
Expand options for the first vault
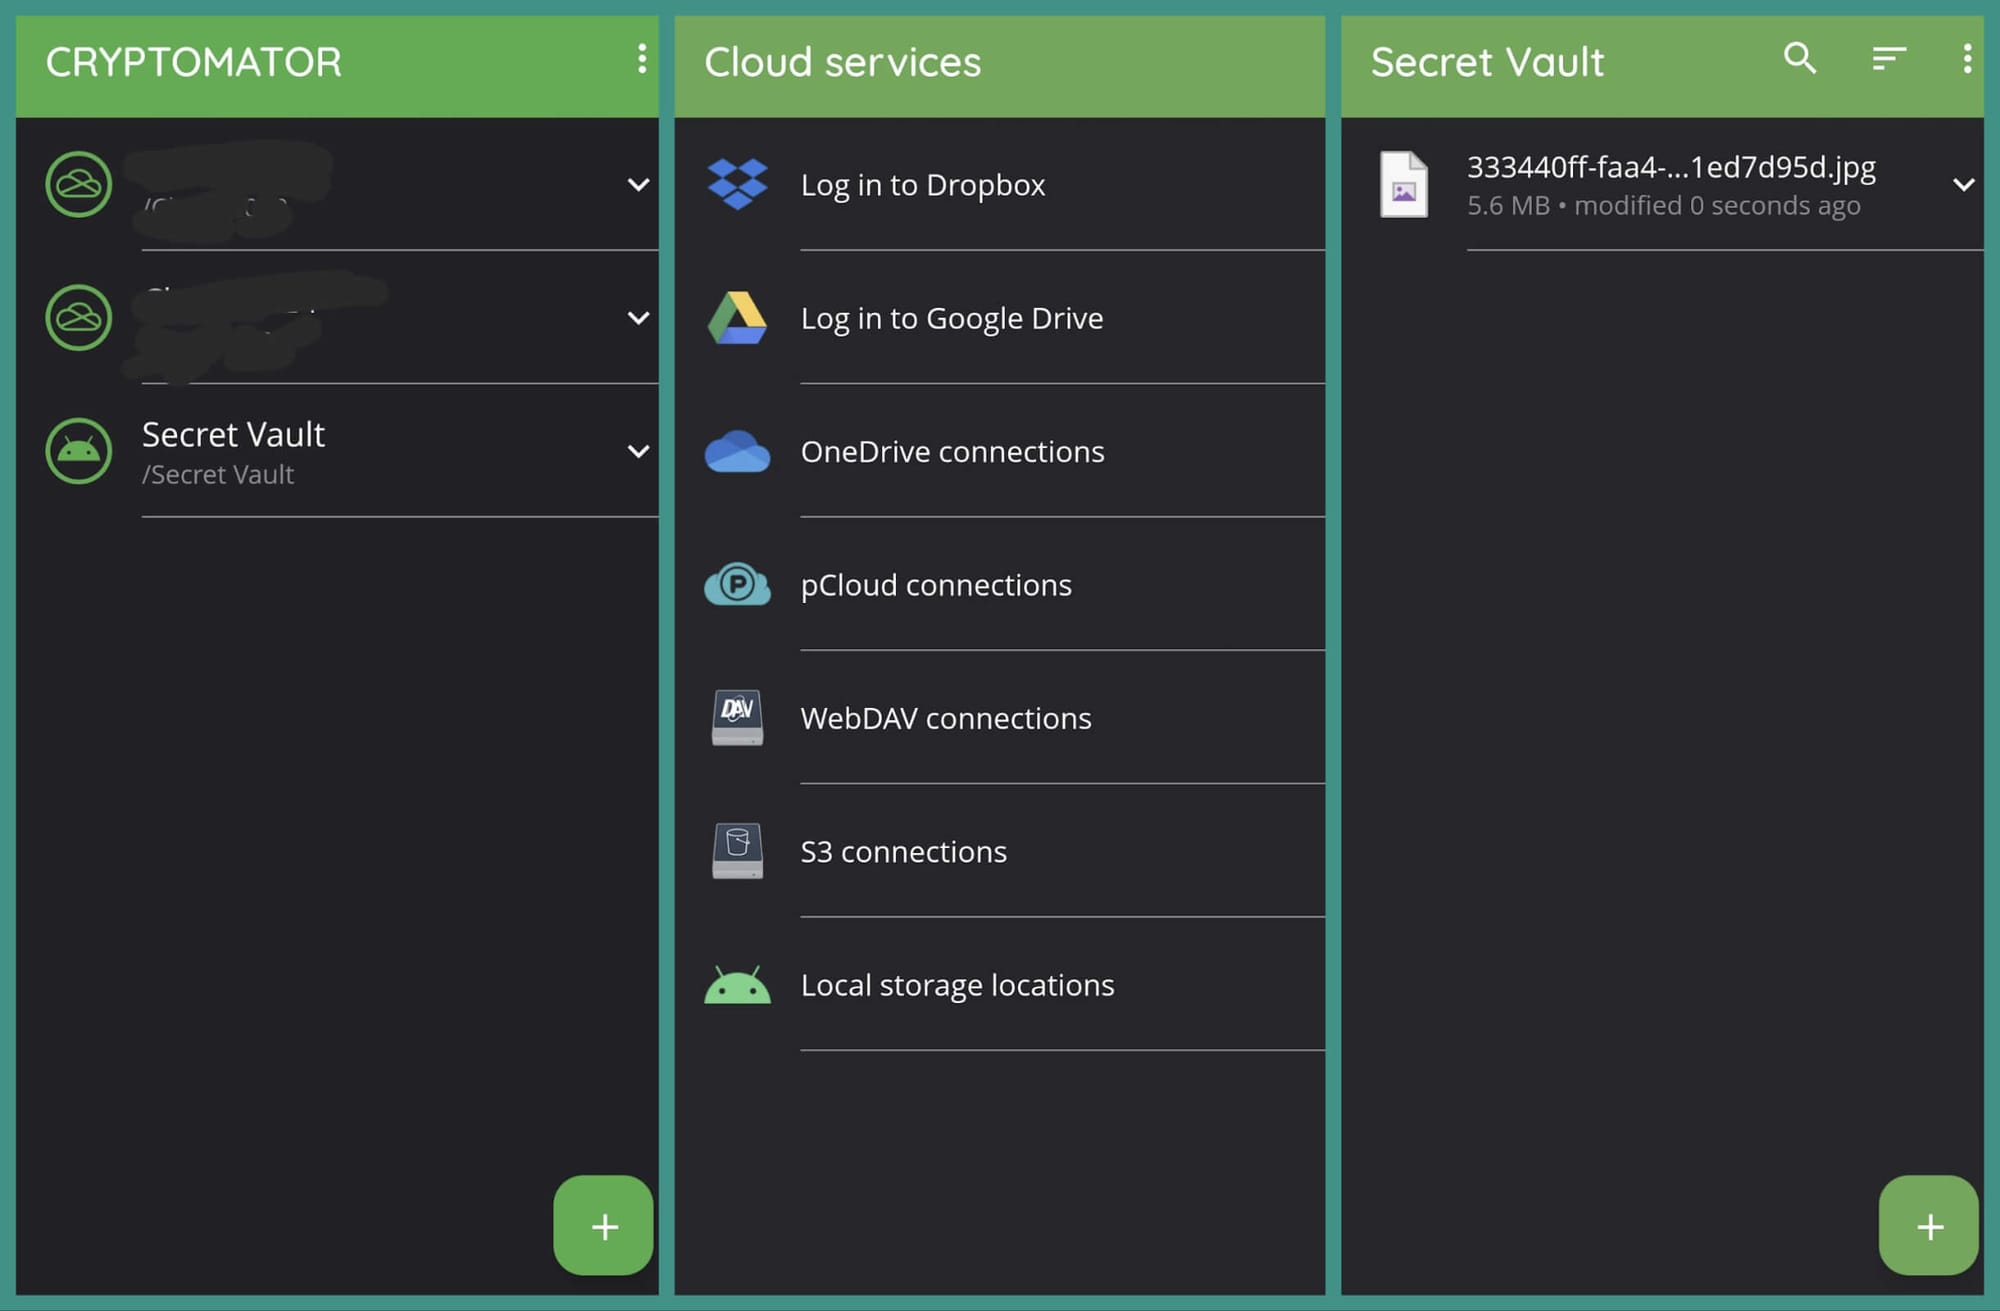(639, 184)
